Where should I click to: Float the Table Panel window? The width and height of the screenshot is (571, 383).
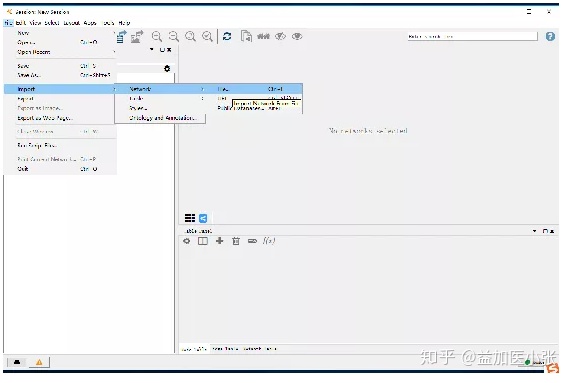(x=545, y=231)
